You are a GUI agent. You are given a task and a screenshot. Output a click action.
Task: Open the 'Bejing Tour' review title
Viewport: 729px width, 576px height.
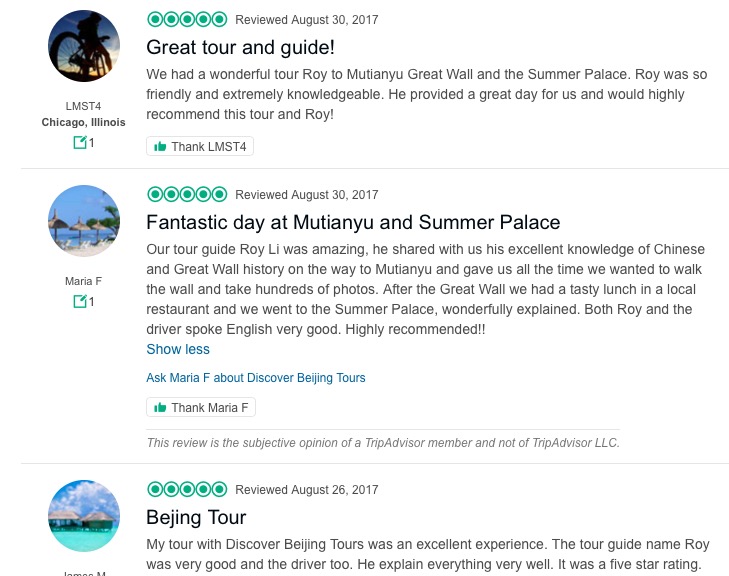click(196, 517)
